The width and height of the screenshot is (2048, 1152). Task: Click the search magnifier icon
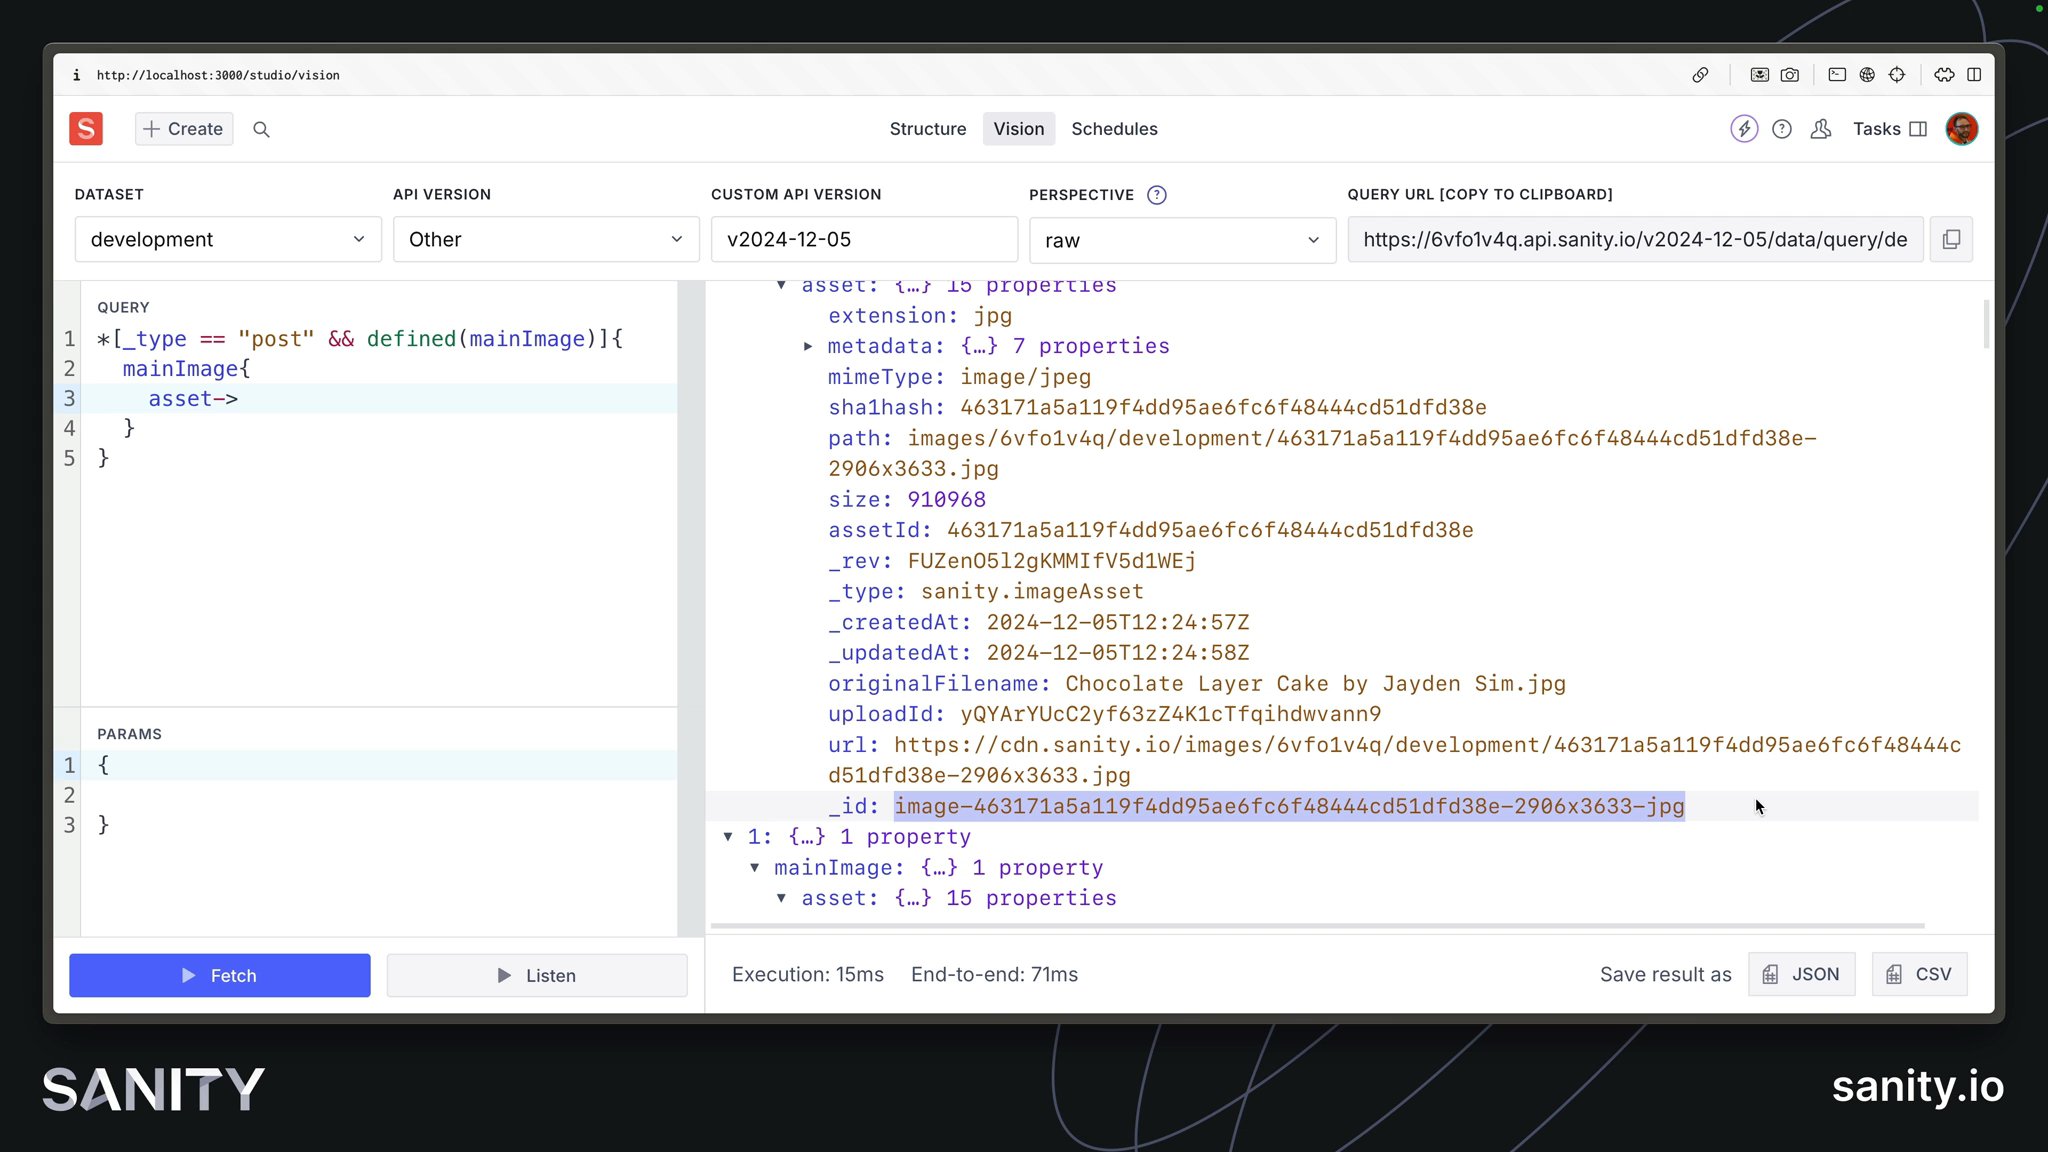(262, 128)
